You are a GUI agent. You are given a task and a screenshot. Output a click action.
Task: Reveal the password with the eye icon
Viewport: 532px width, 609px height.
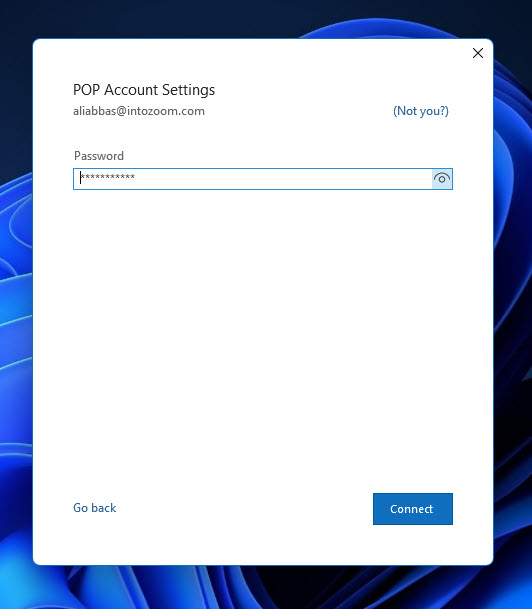442,179
